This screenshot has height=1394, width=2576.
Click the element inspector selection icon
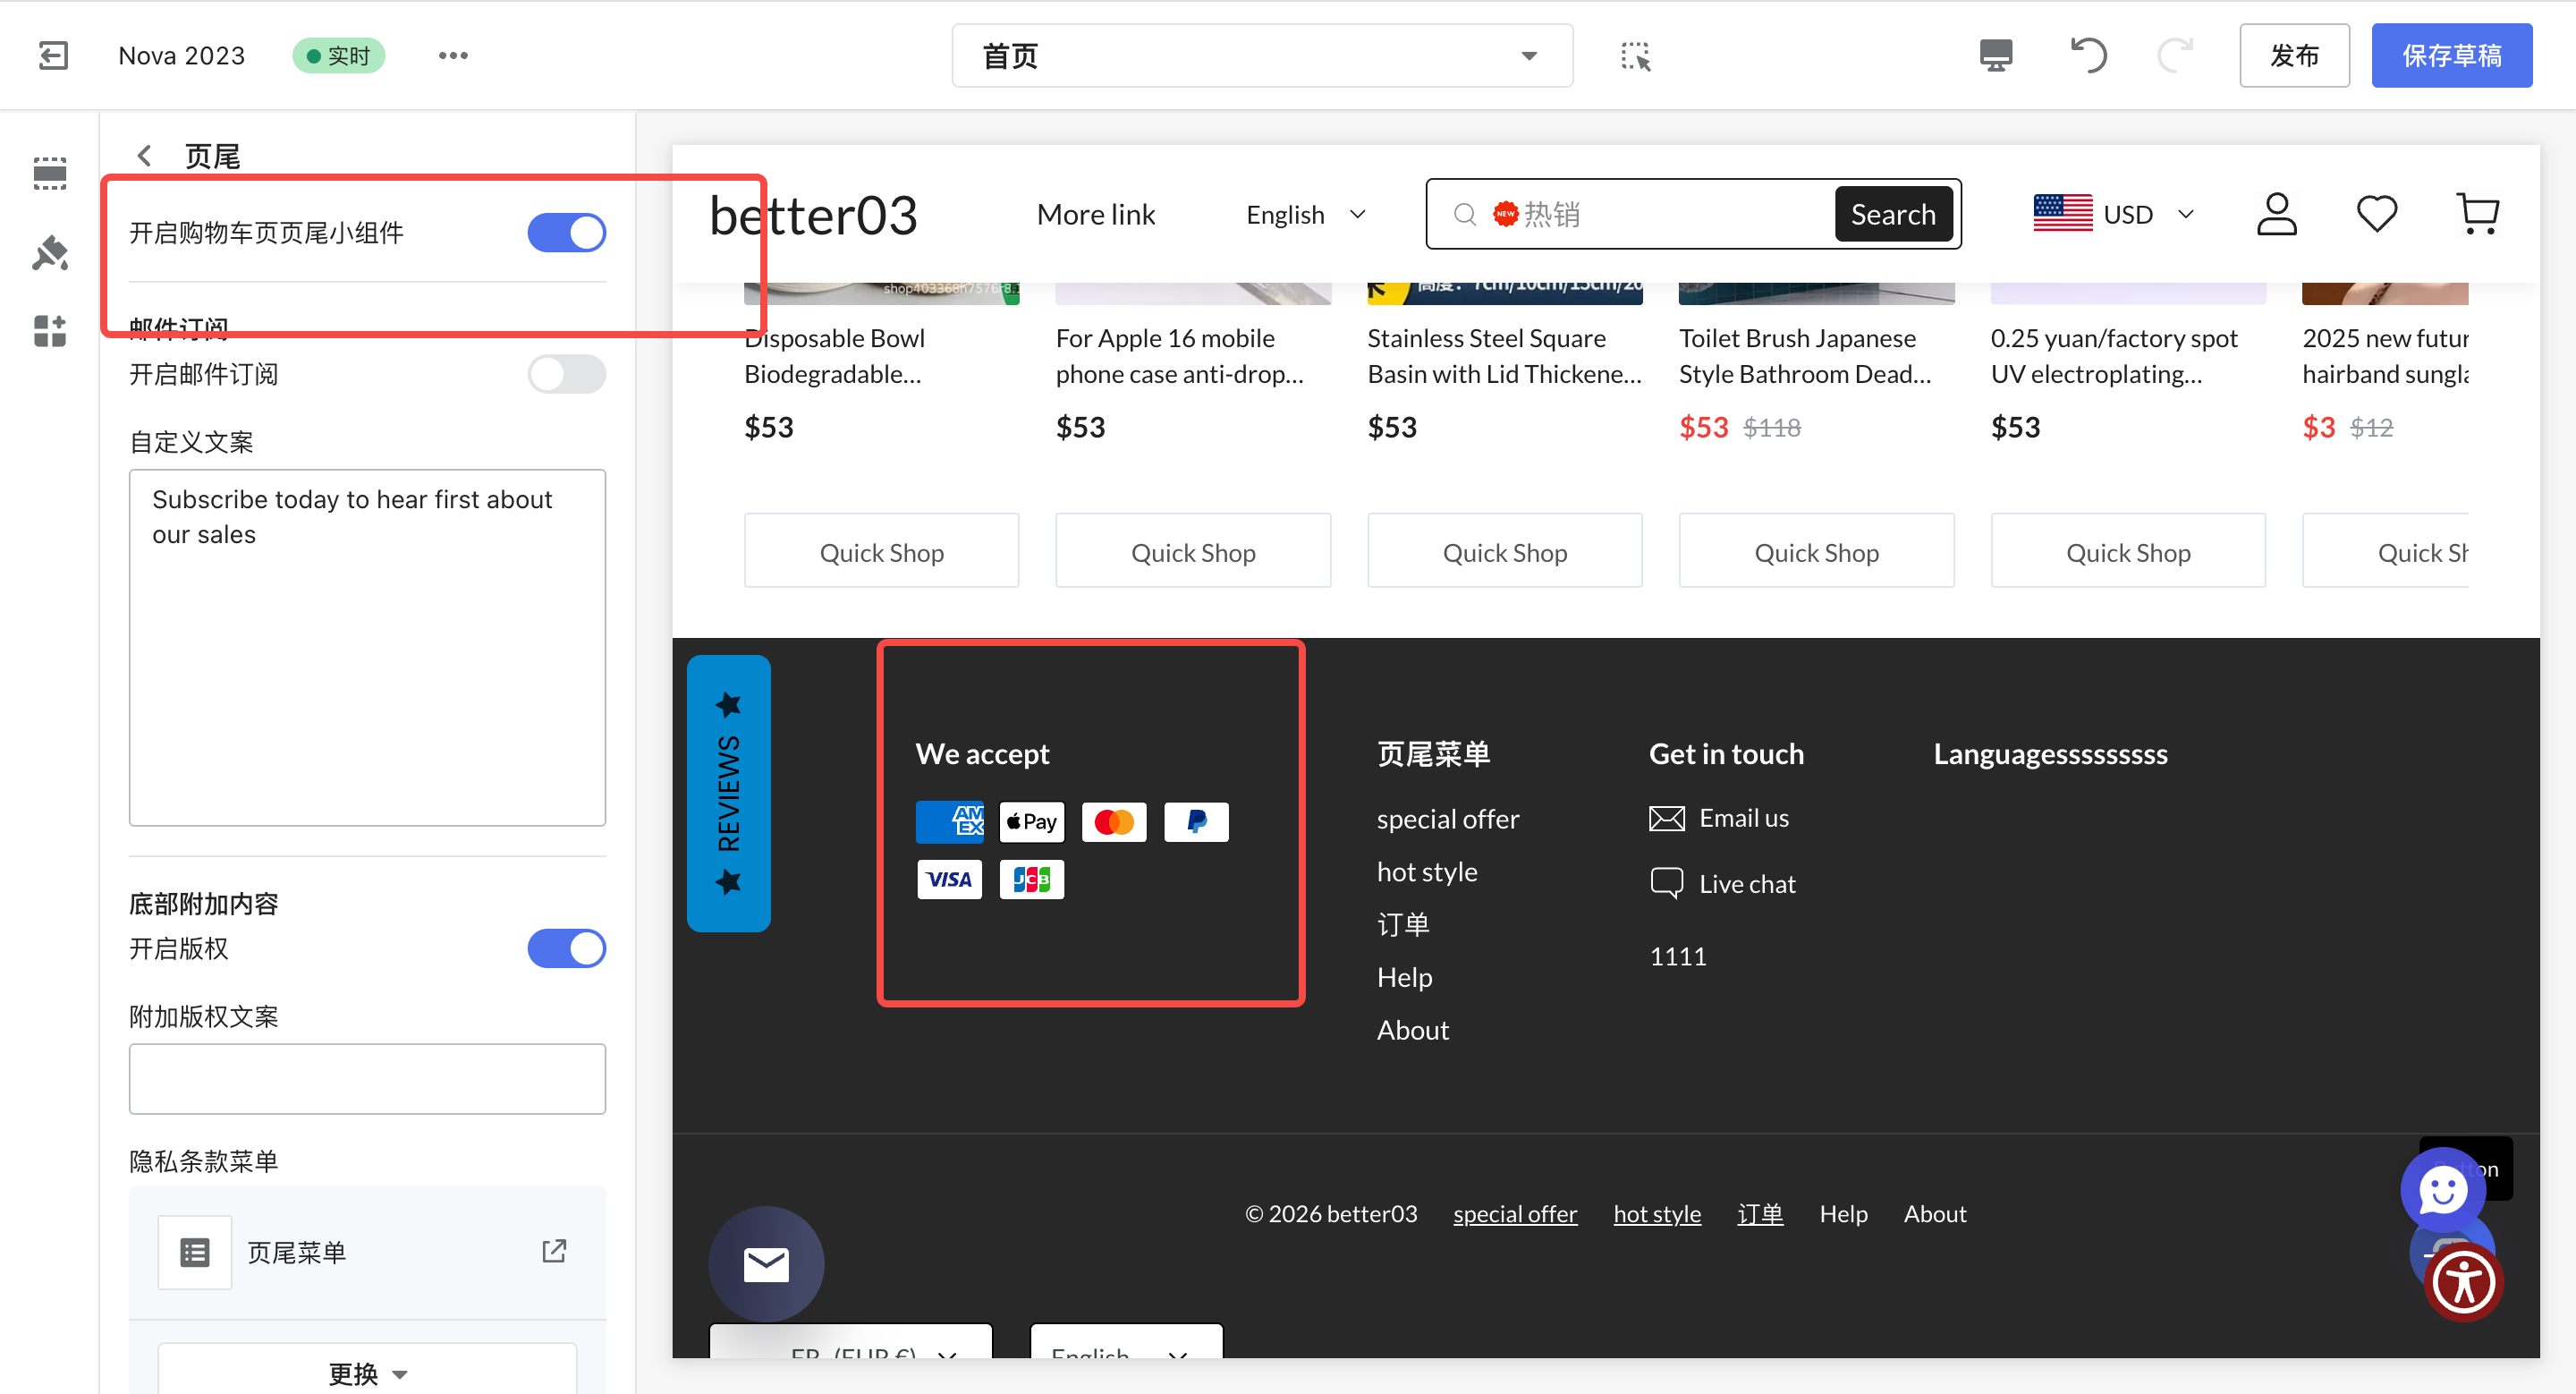click(x=1635, y=56)
